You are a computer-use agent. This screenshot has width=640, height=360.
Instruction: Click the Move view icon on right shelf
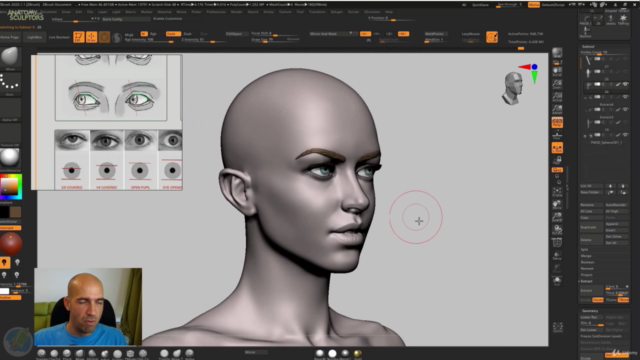pyautogui.click(x=557, y=204)
